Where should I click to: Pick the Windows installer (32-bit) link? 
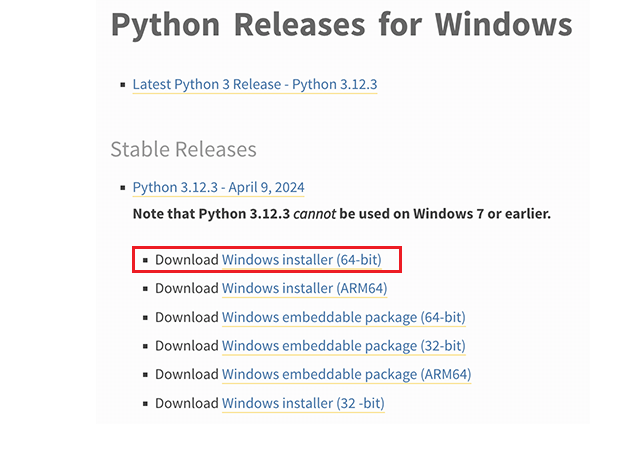pyautogui.click(x=303, y=403)
